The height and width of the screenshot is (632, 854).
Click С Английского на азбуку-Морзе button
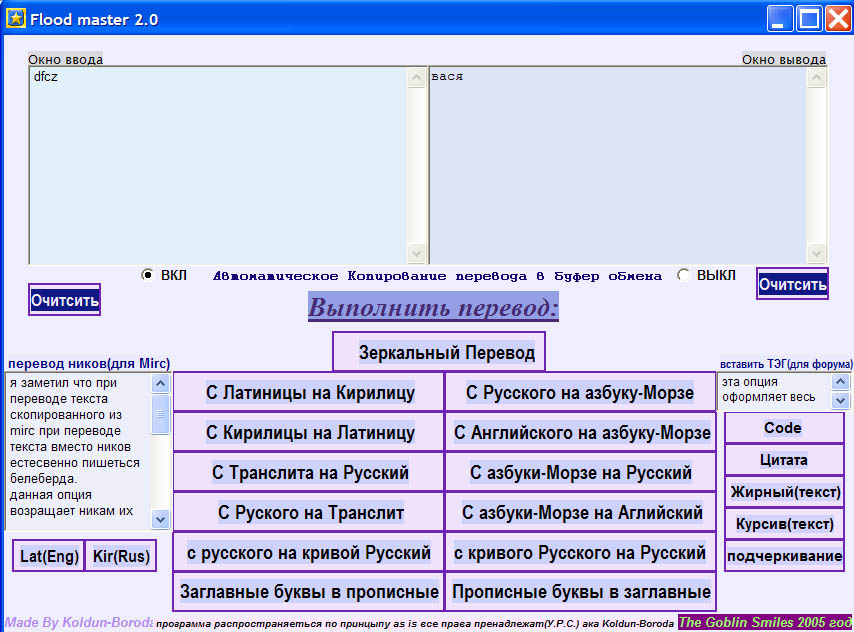581,432
